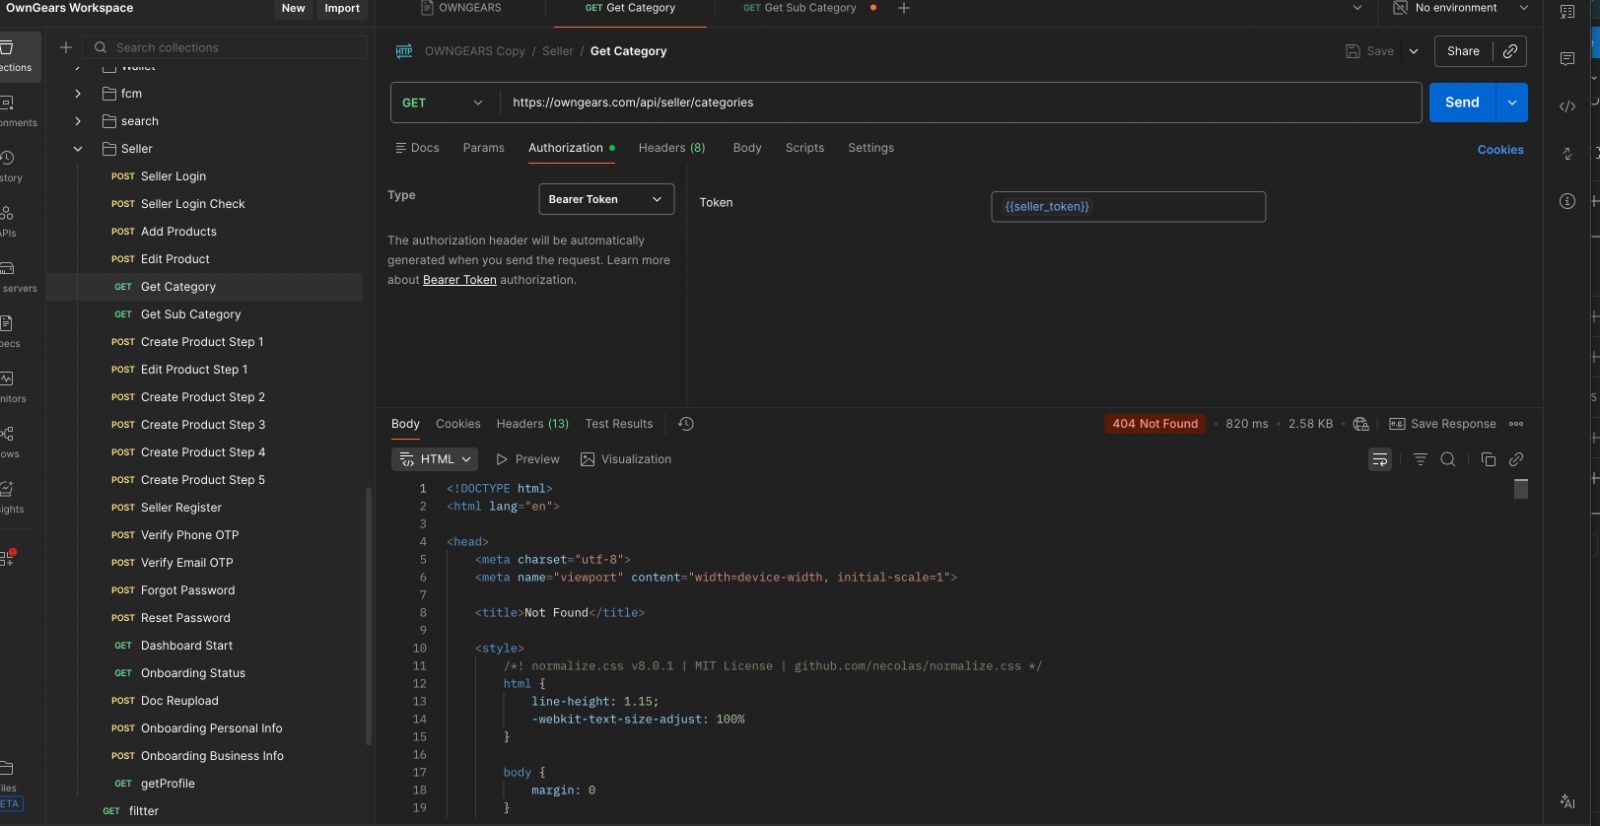Click the copy link icon next to Share
This screenshot has width=1600, height=826.
point(1510,51)
